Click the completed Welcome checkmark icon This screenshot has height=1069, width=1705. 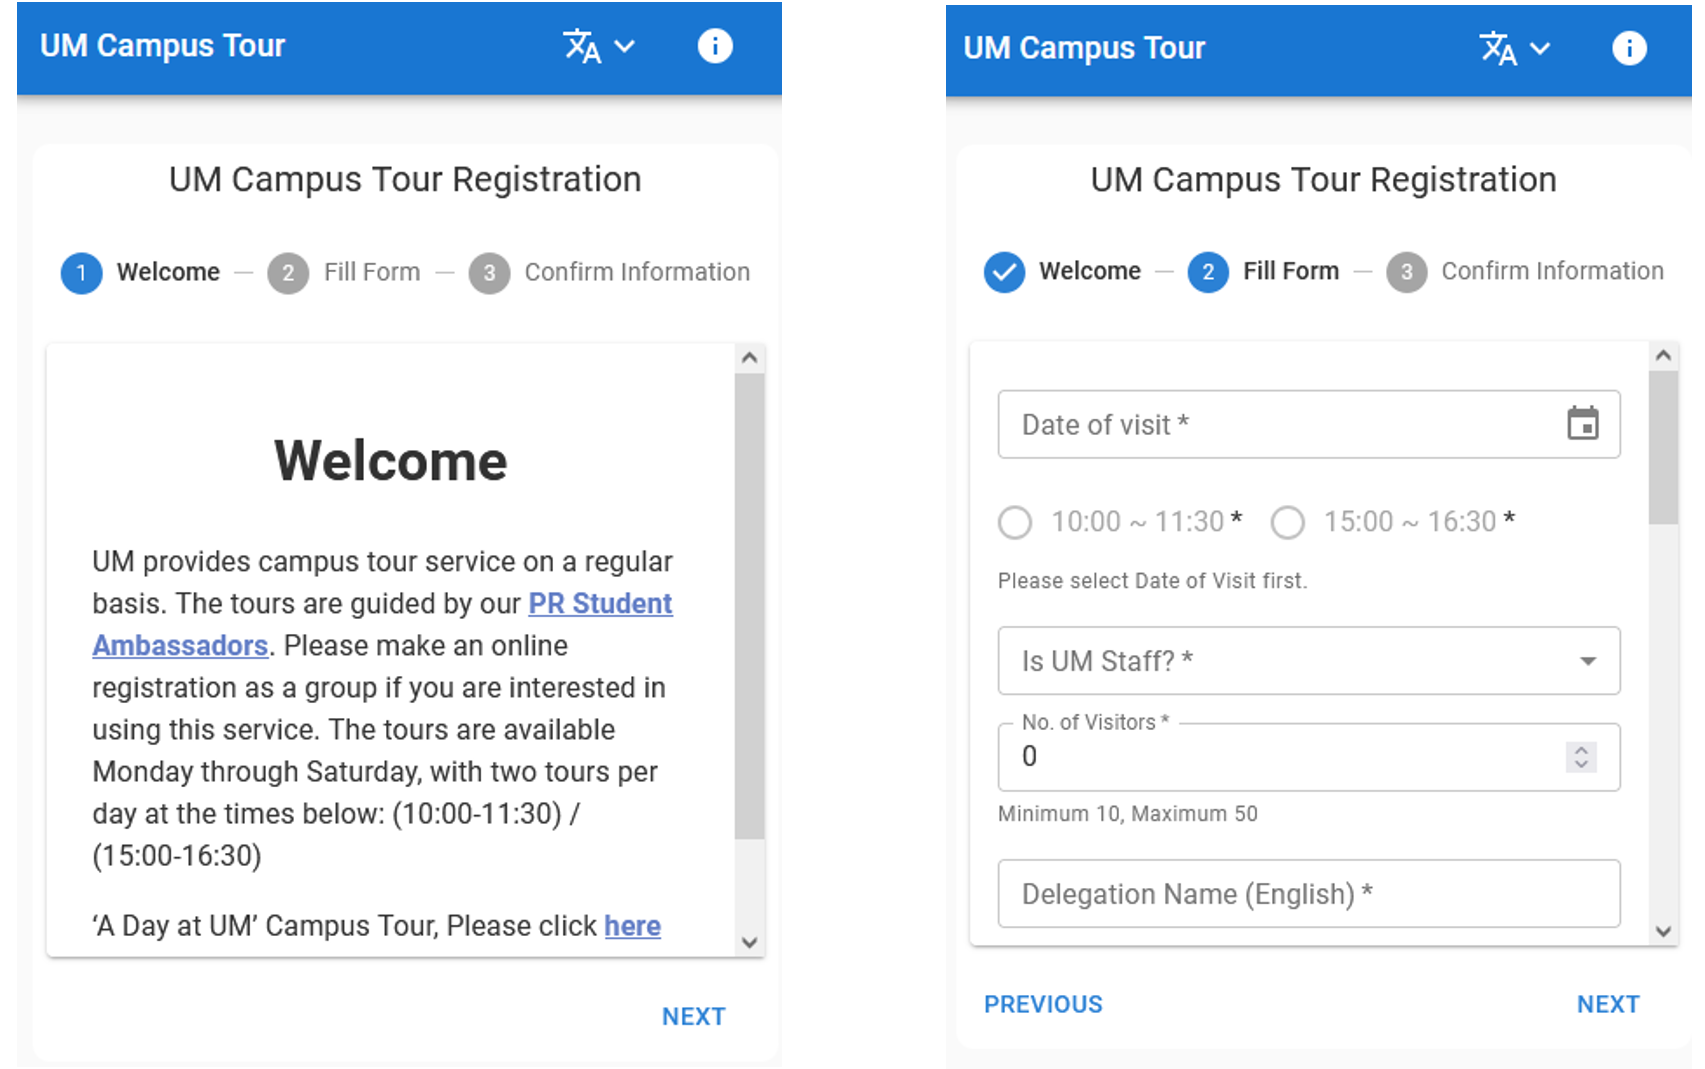pyautogui.click(x=1004, y=272)
